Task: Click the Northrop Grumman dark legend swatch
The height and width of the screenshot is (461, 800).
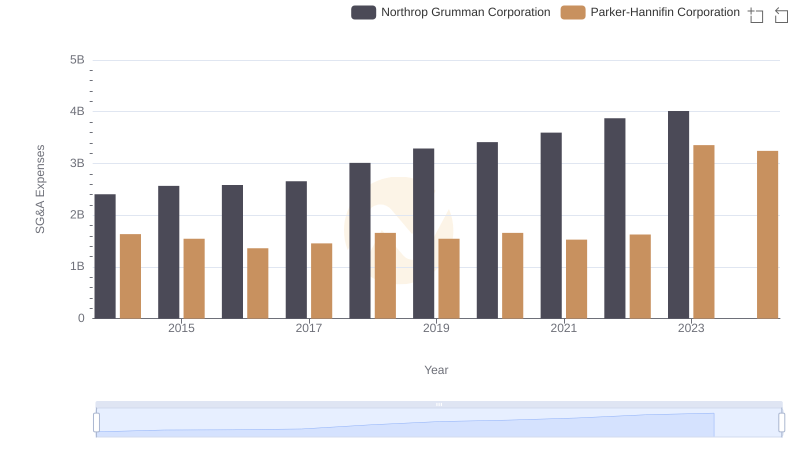Action: 363,12
